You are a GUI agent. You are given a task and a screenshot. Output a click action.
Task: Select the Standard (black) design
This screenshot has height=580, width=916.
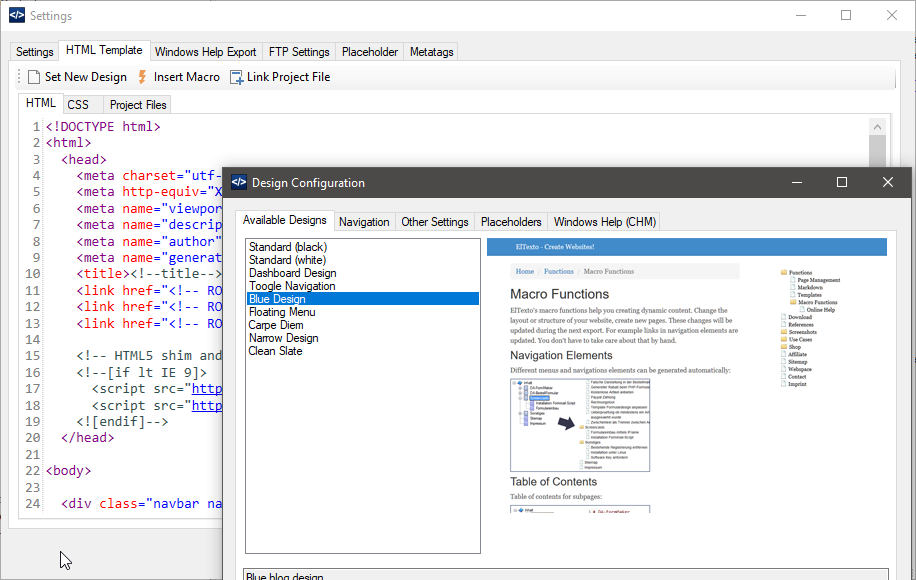tap(363, 247)
